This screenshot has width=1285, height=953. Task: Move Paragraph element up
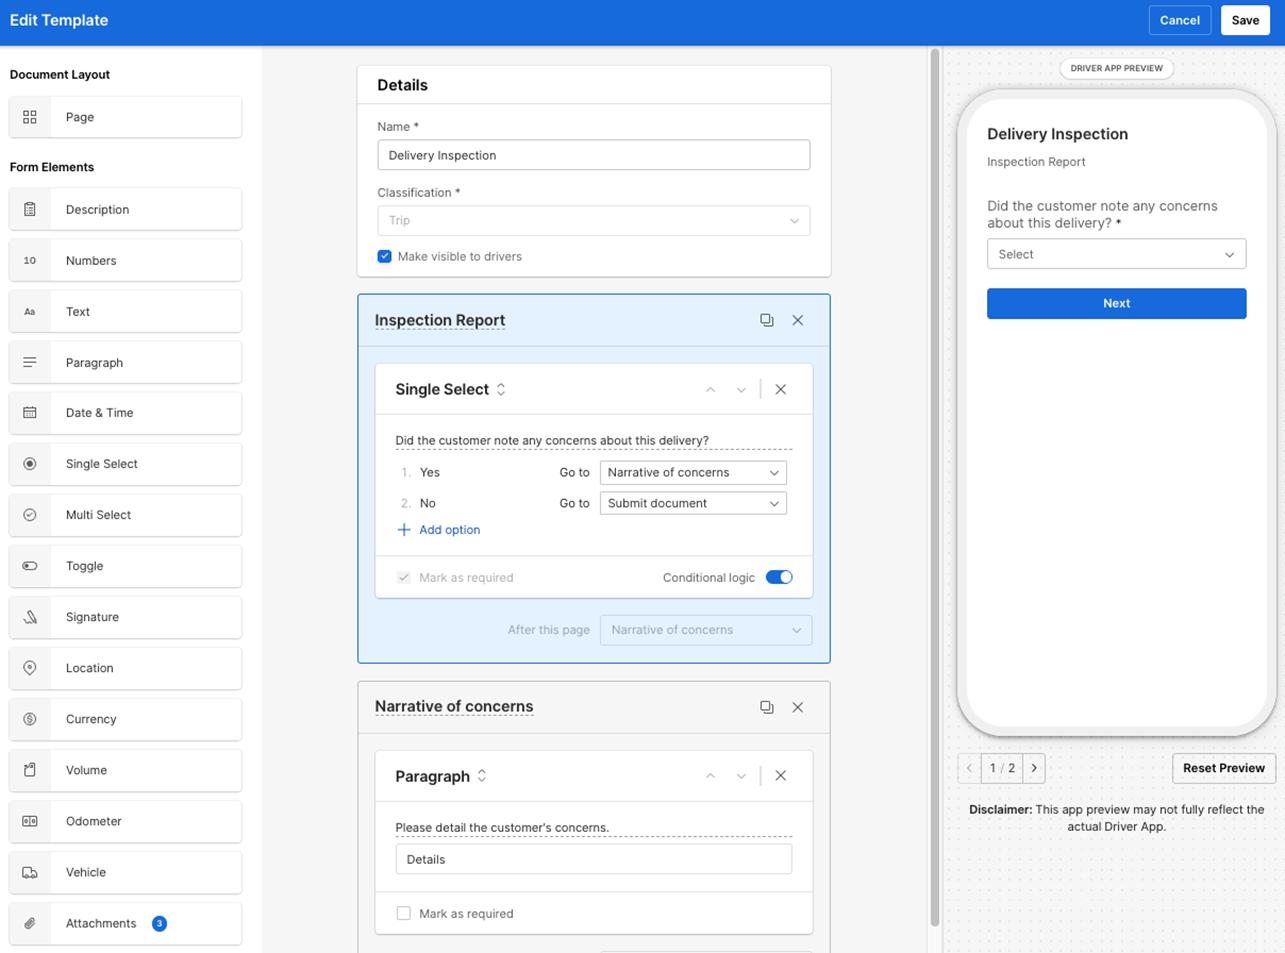coord(710,776)
